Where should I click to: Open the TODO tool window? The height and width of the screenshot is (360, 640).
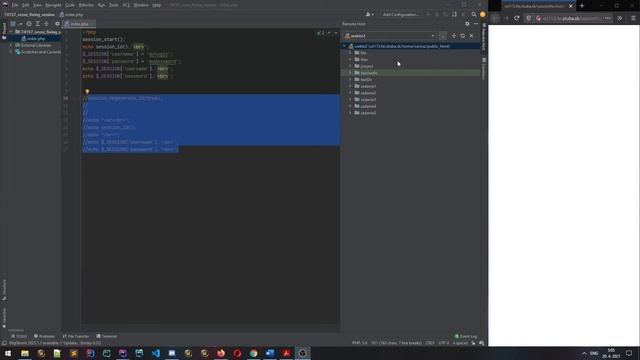point(19,336)
